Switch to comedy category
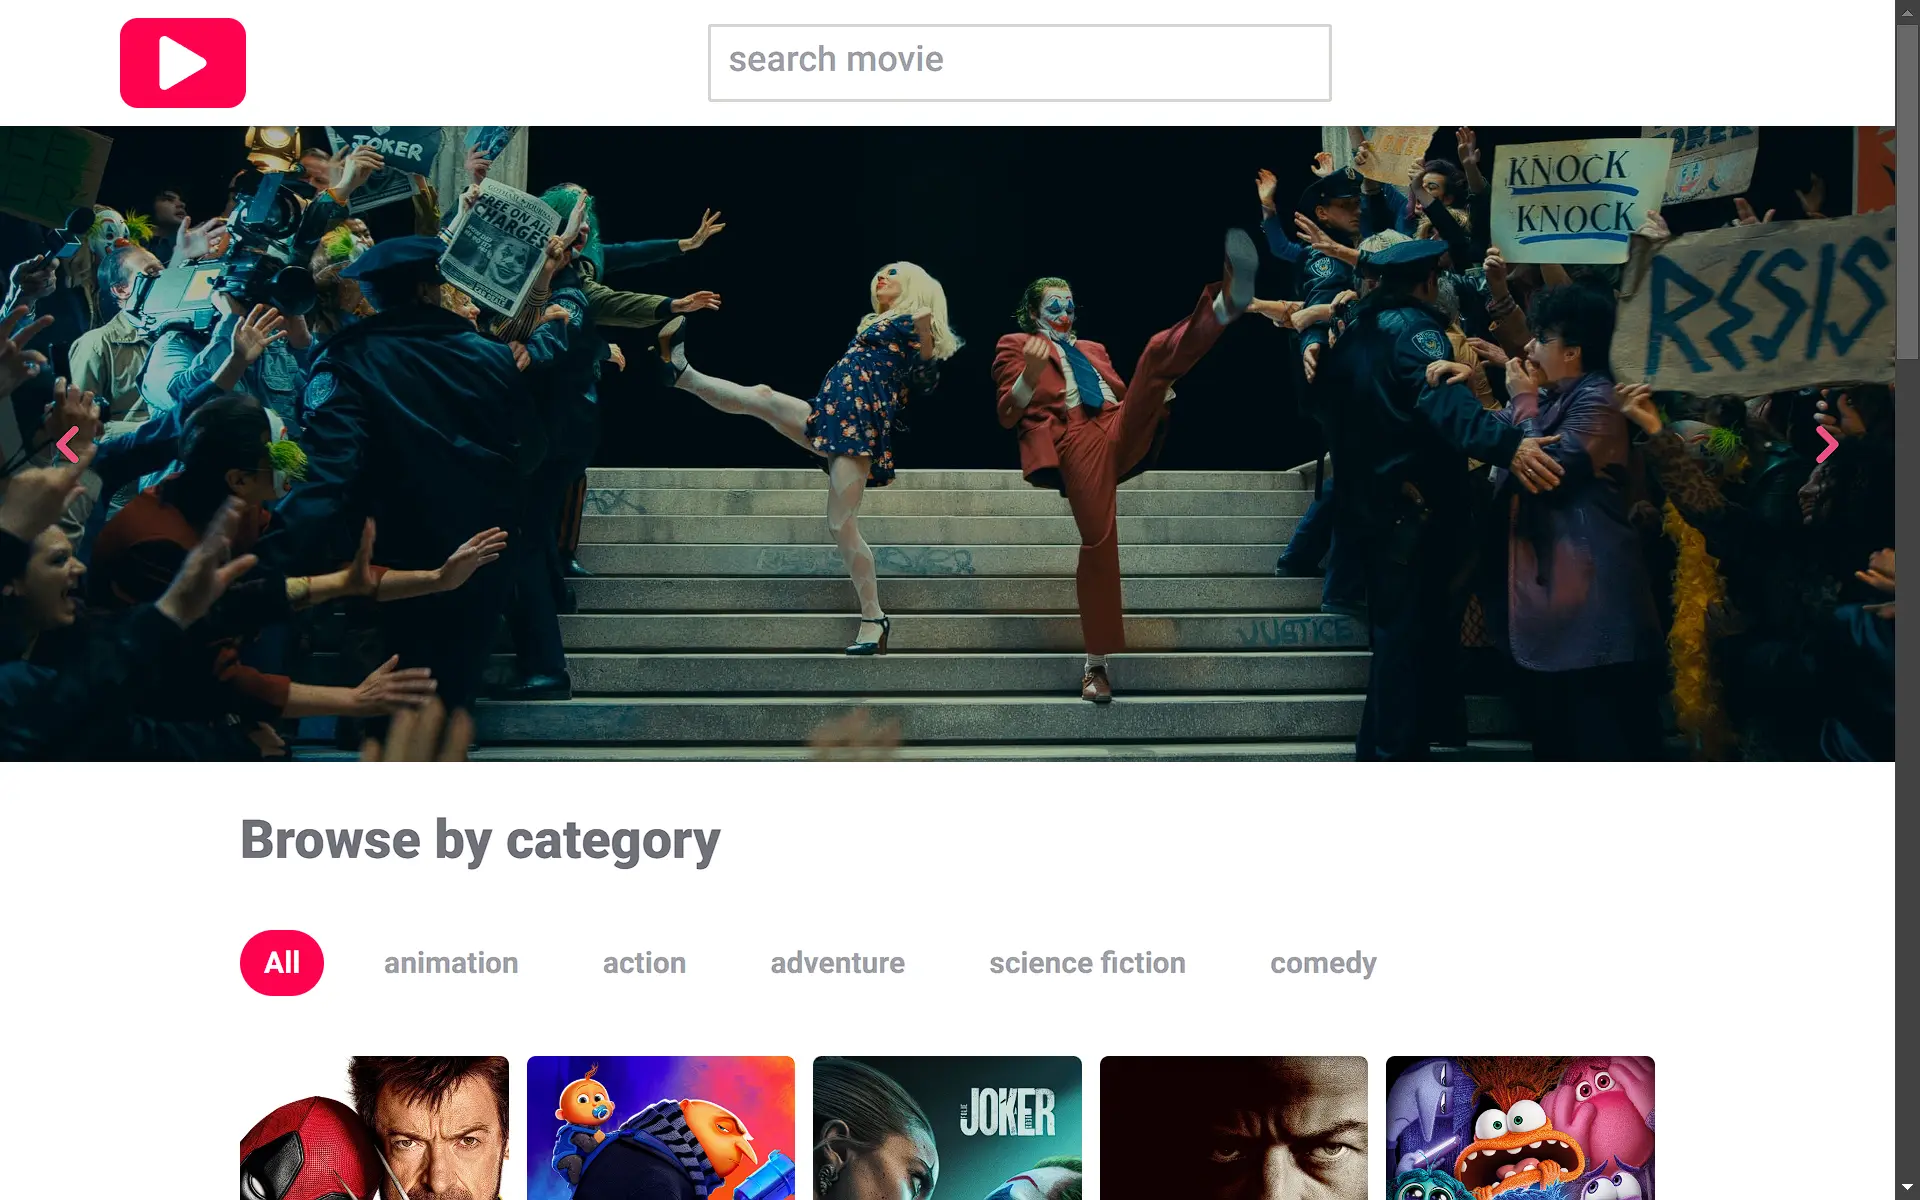 (1323, 963)
